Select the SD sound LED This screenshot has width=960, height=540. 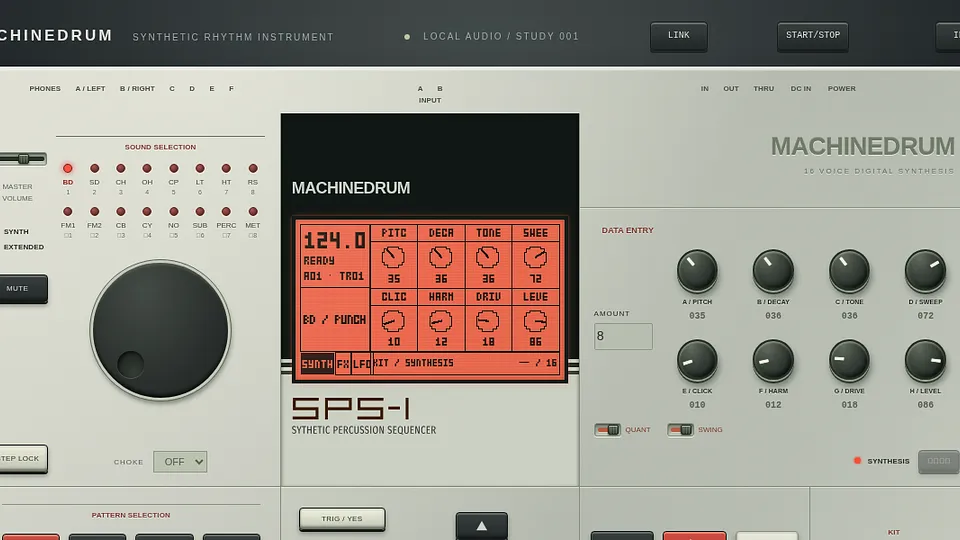coord(94,168)
